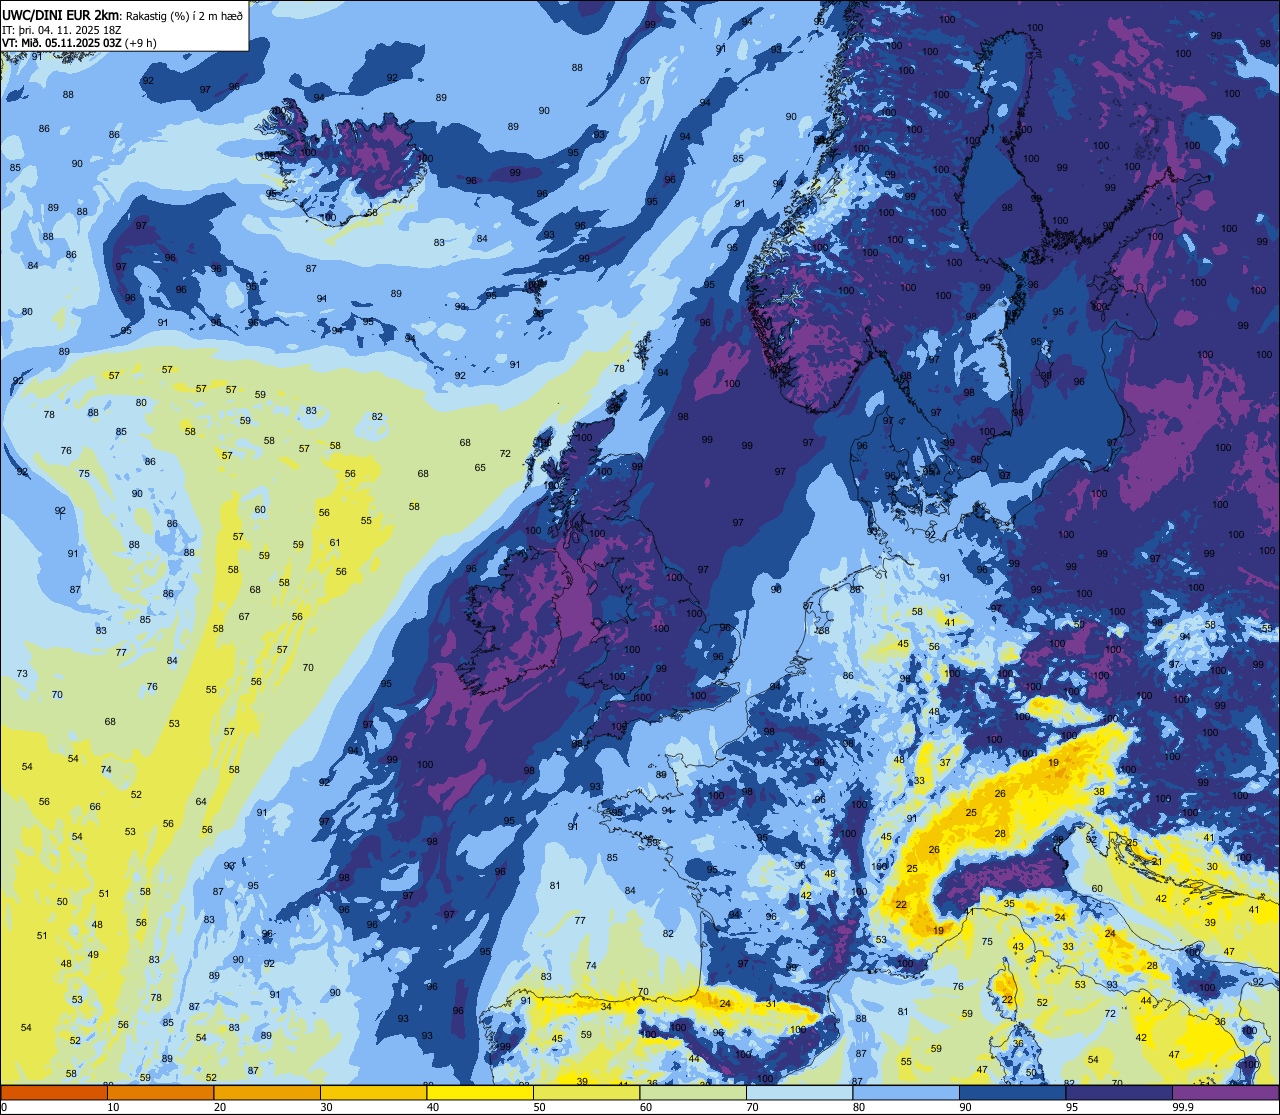1280x1115 pixels.
Task: Click the value '22' on Corsica
Action: tap(1007, 1000)
